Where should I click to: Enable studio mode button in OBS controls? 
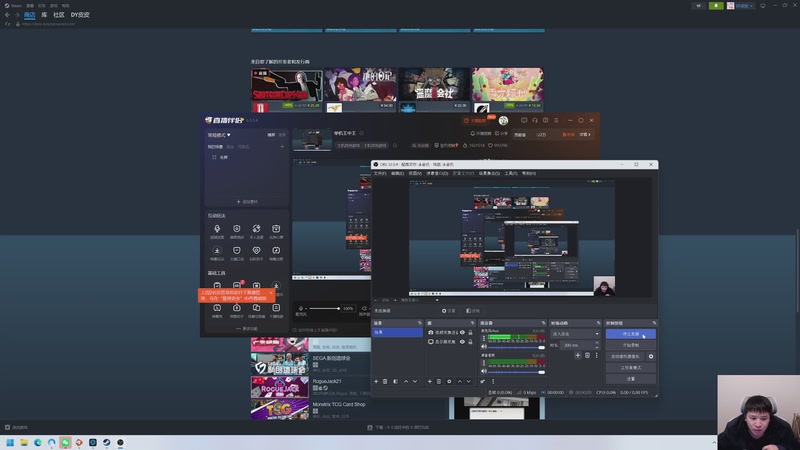point(631,367)
